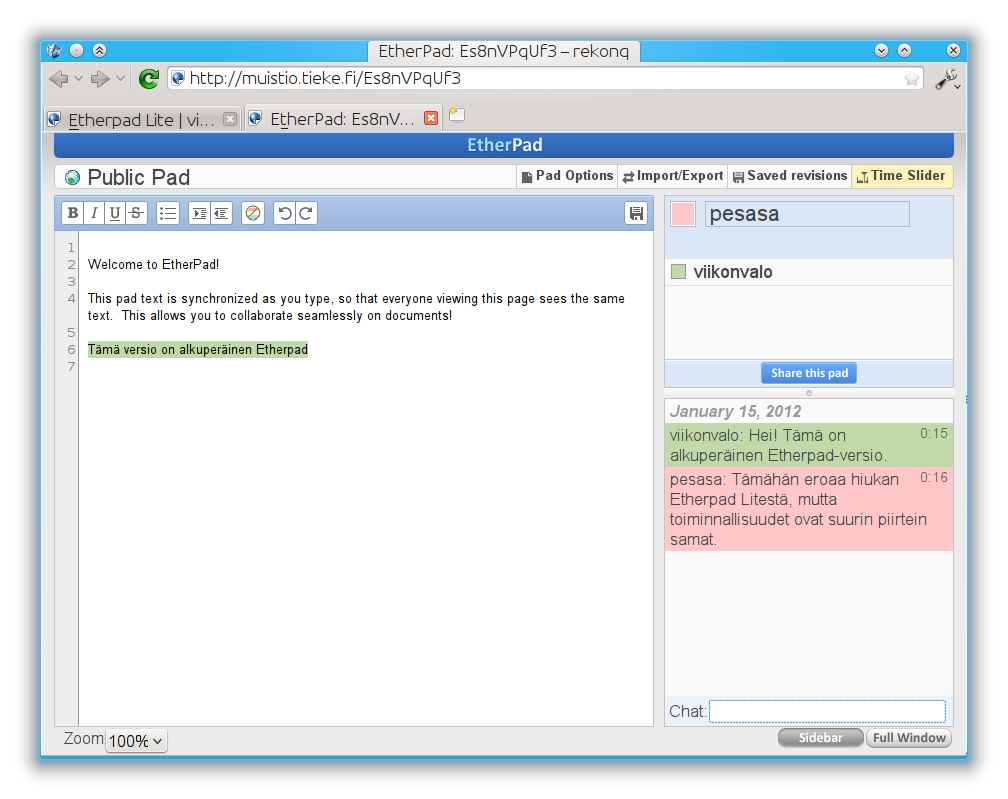This screenshot has width=1008, height=799.
Task: Bookmark page with the star icon
Action: [911, 79]
